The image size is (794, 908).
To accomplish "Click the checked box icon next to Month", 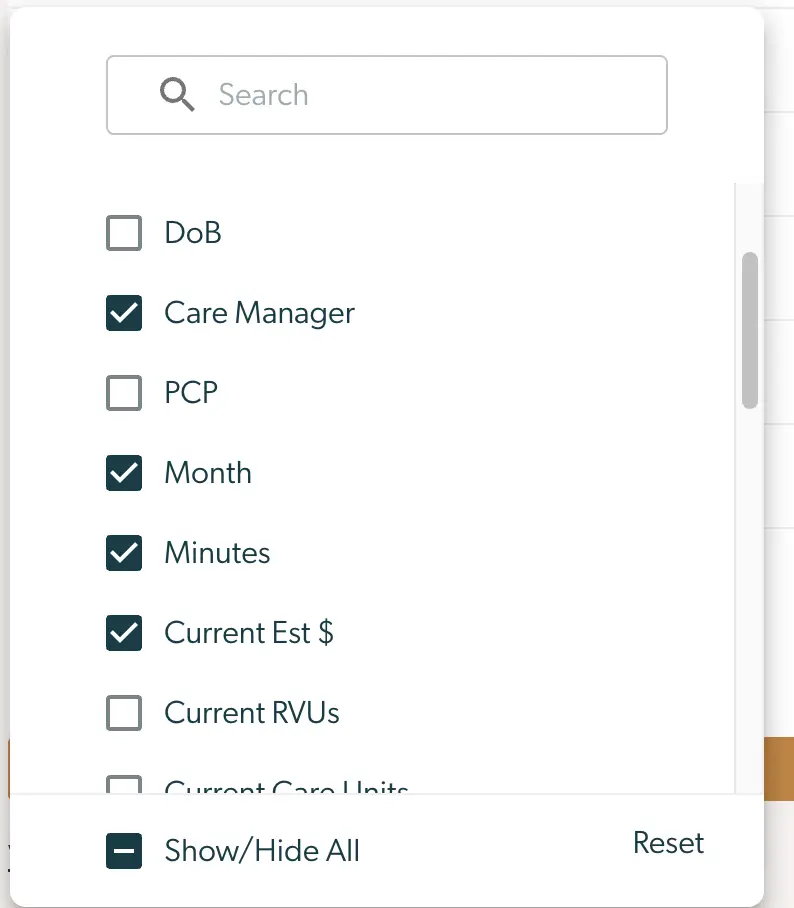I will click(124, 473).
